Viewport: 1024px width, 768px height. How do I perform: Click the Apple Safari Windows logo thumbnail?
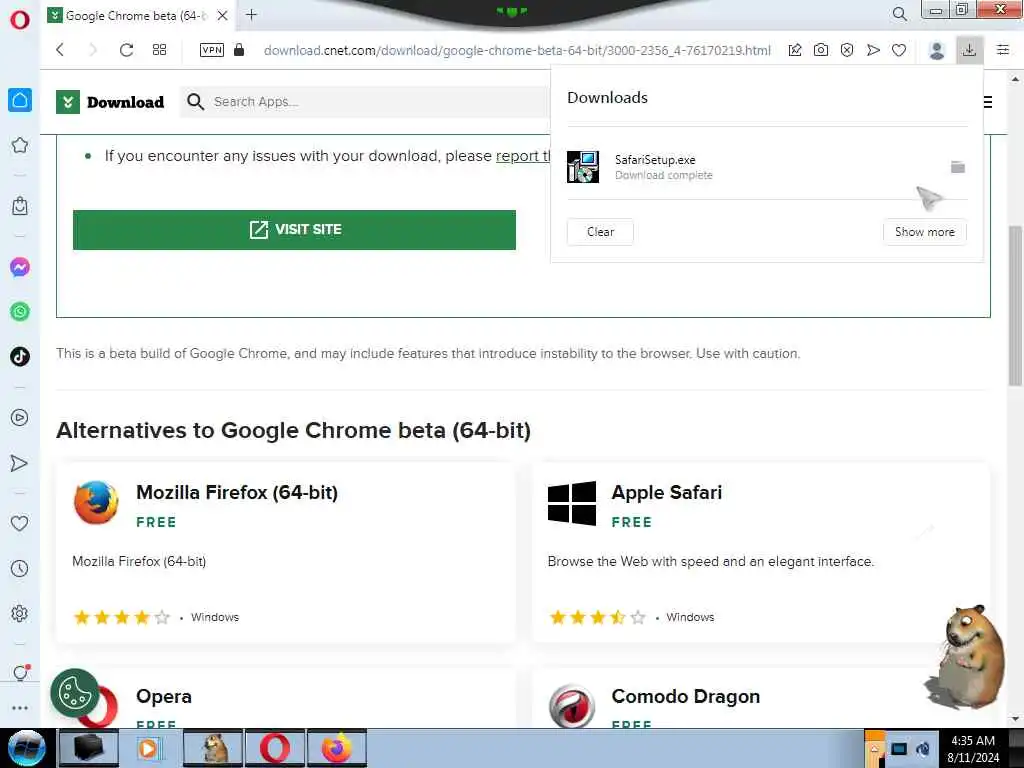click(x=571, y=503)
